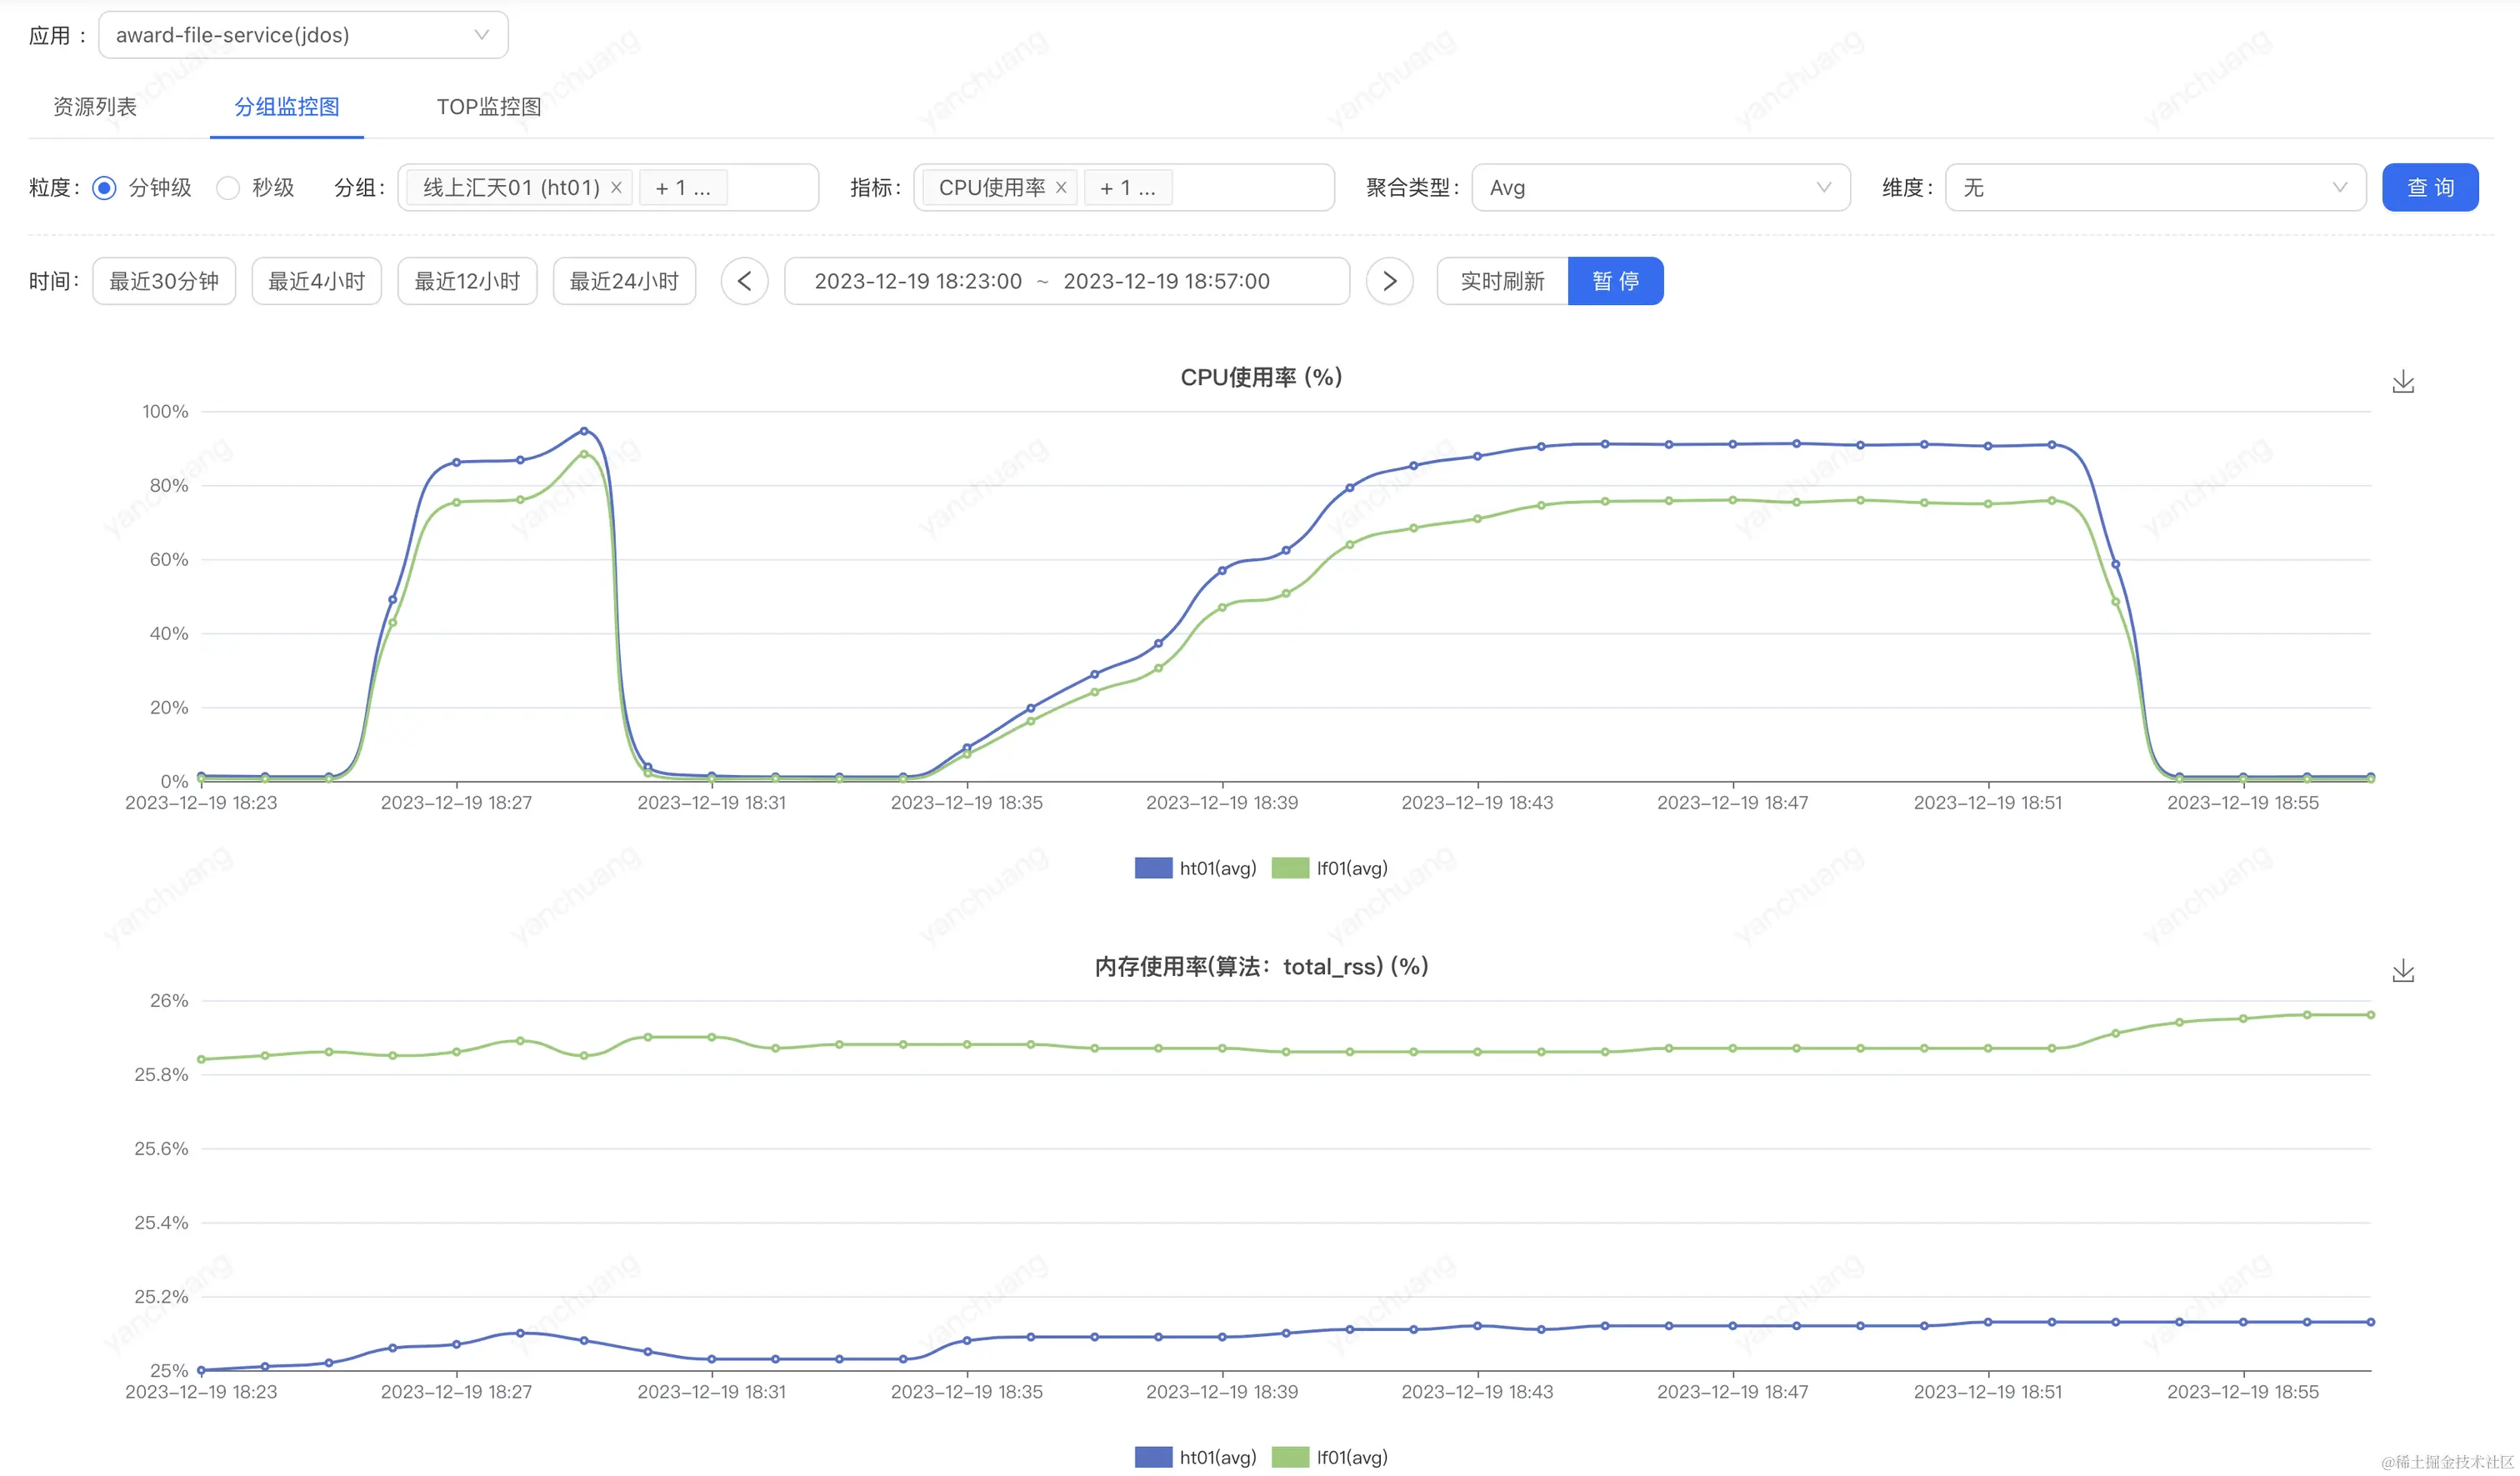2520x1476 pixels.
Task: Click the 查询 button
Action: (2429, 188)
